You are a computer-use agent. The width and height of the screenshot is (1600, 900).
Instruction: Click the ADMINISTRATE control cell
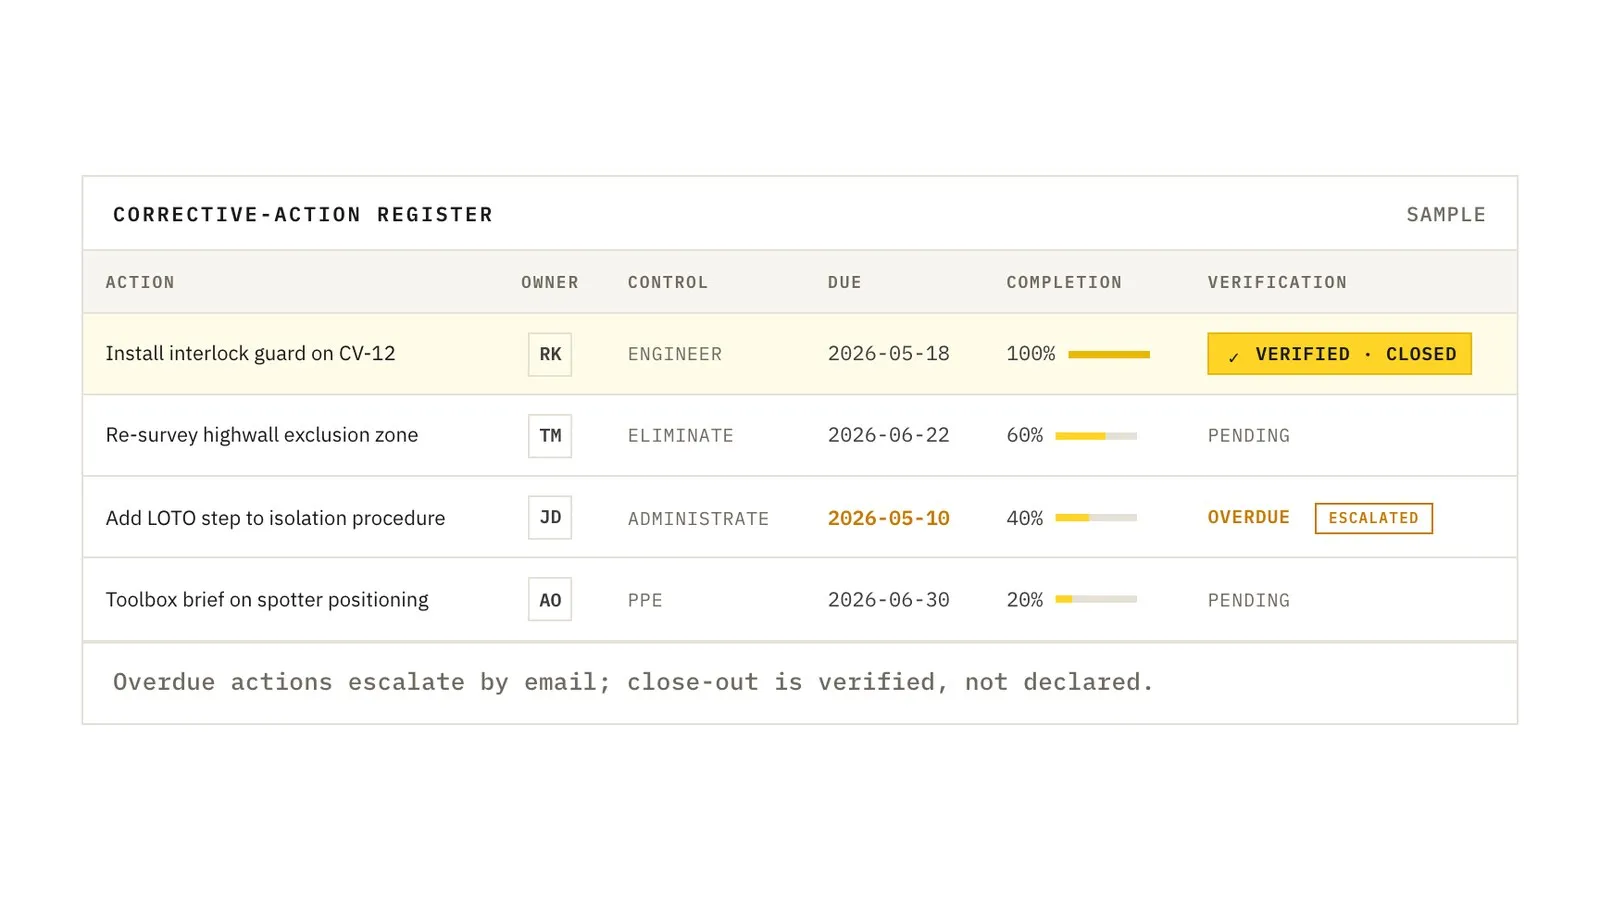698,519
